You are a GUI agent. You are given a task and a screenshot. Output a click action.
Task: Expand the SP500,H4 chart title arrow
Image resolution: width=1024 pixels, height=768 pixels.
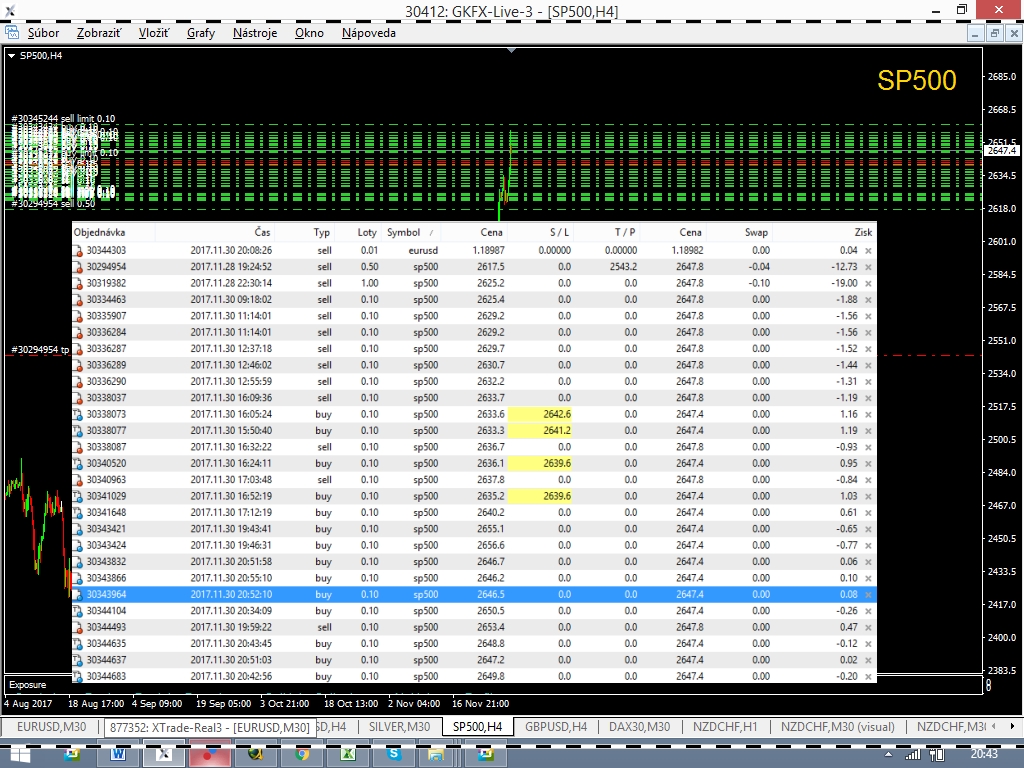(11, 56)
